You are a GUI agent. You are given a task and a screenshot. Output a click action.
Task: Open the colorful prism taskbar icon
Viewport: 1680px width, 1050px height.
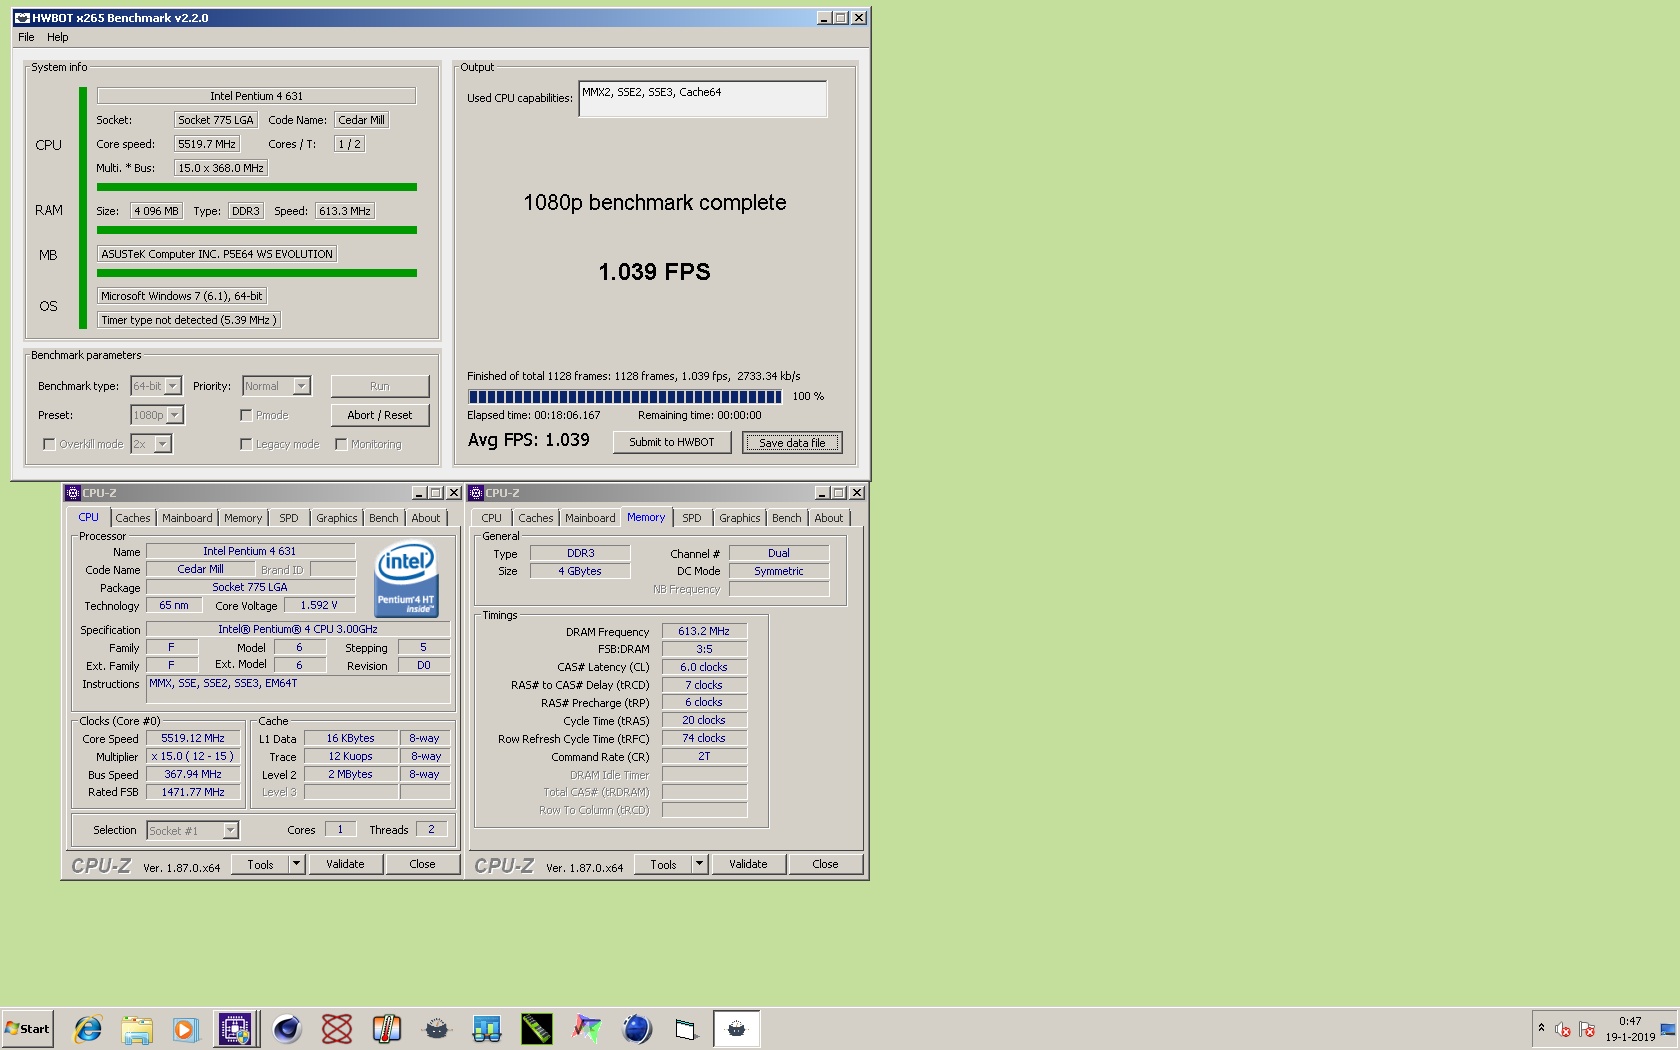coord(587,1029)
